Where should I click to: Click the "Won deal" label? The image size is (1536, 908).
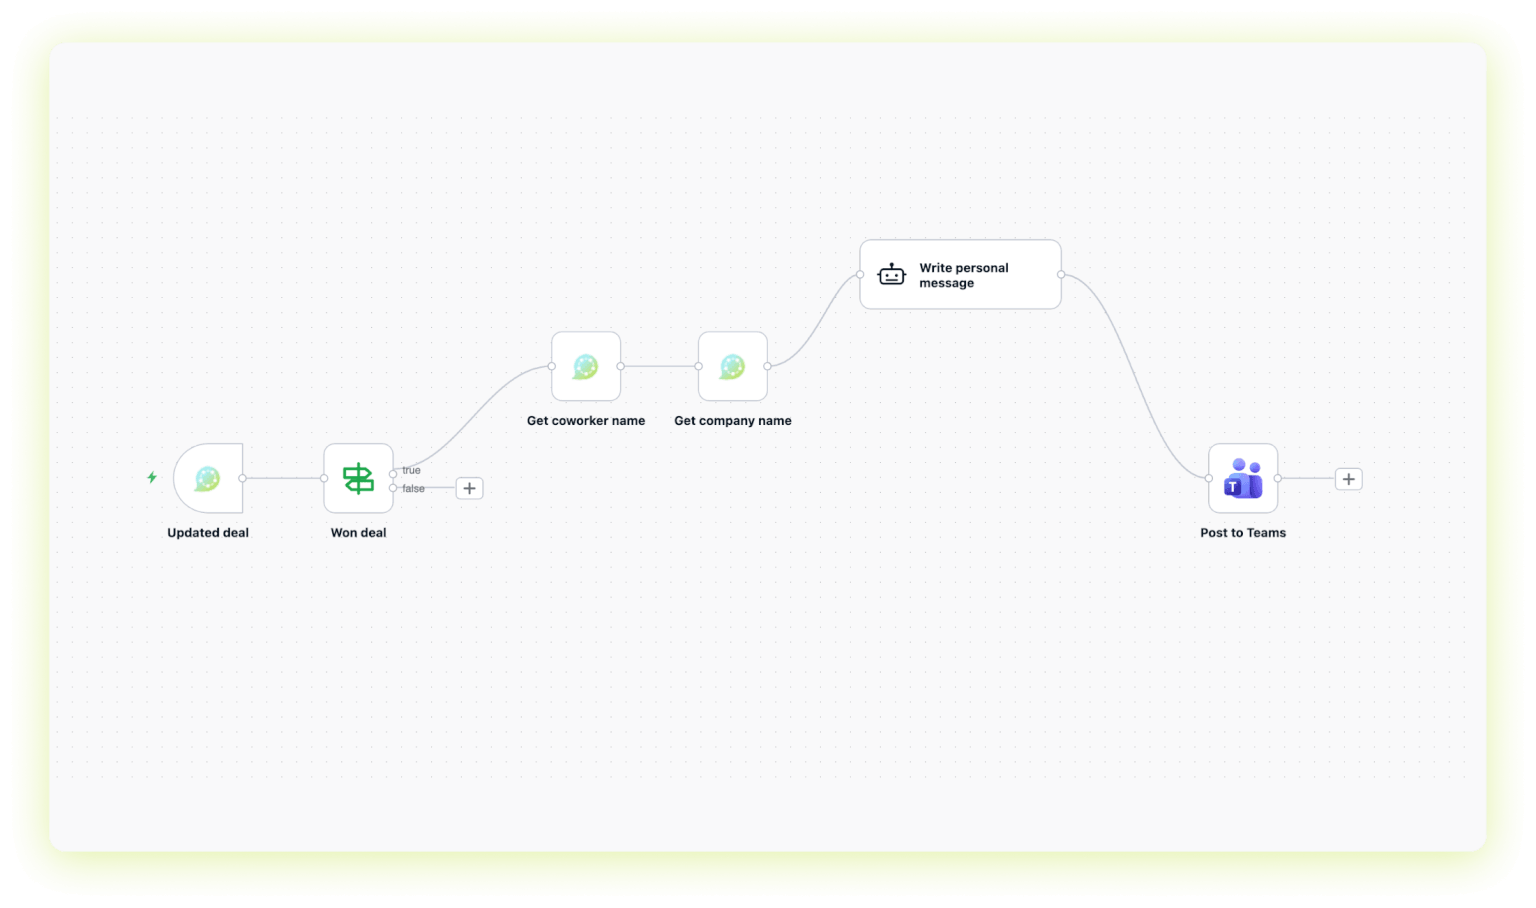tap(358, 533)
